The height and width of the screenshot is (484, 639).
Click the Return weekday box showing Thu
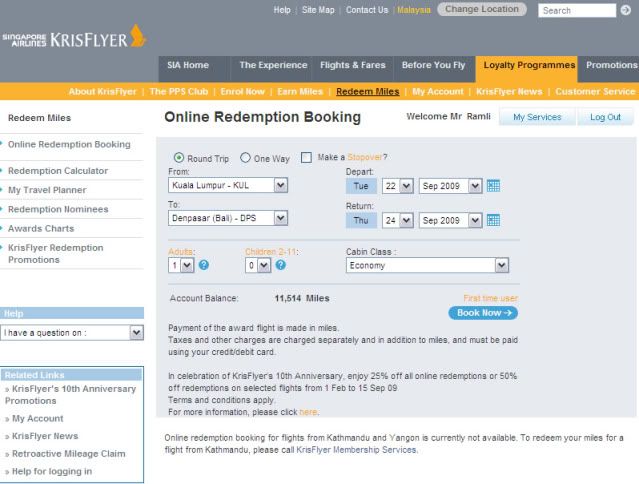pos(361,220)
